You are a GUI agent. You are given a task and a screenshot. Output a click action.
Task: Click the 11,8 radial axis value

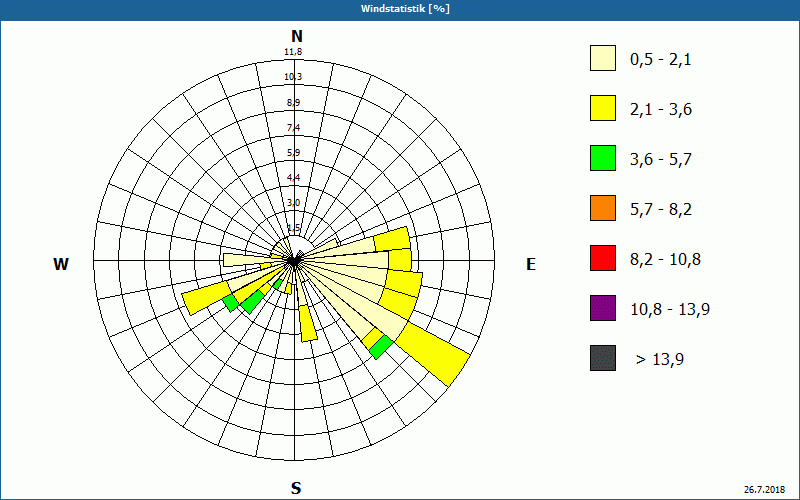click(x=293, y=52)
